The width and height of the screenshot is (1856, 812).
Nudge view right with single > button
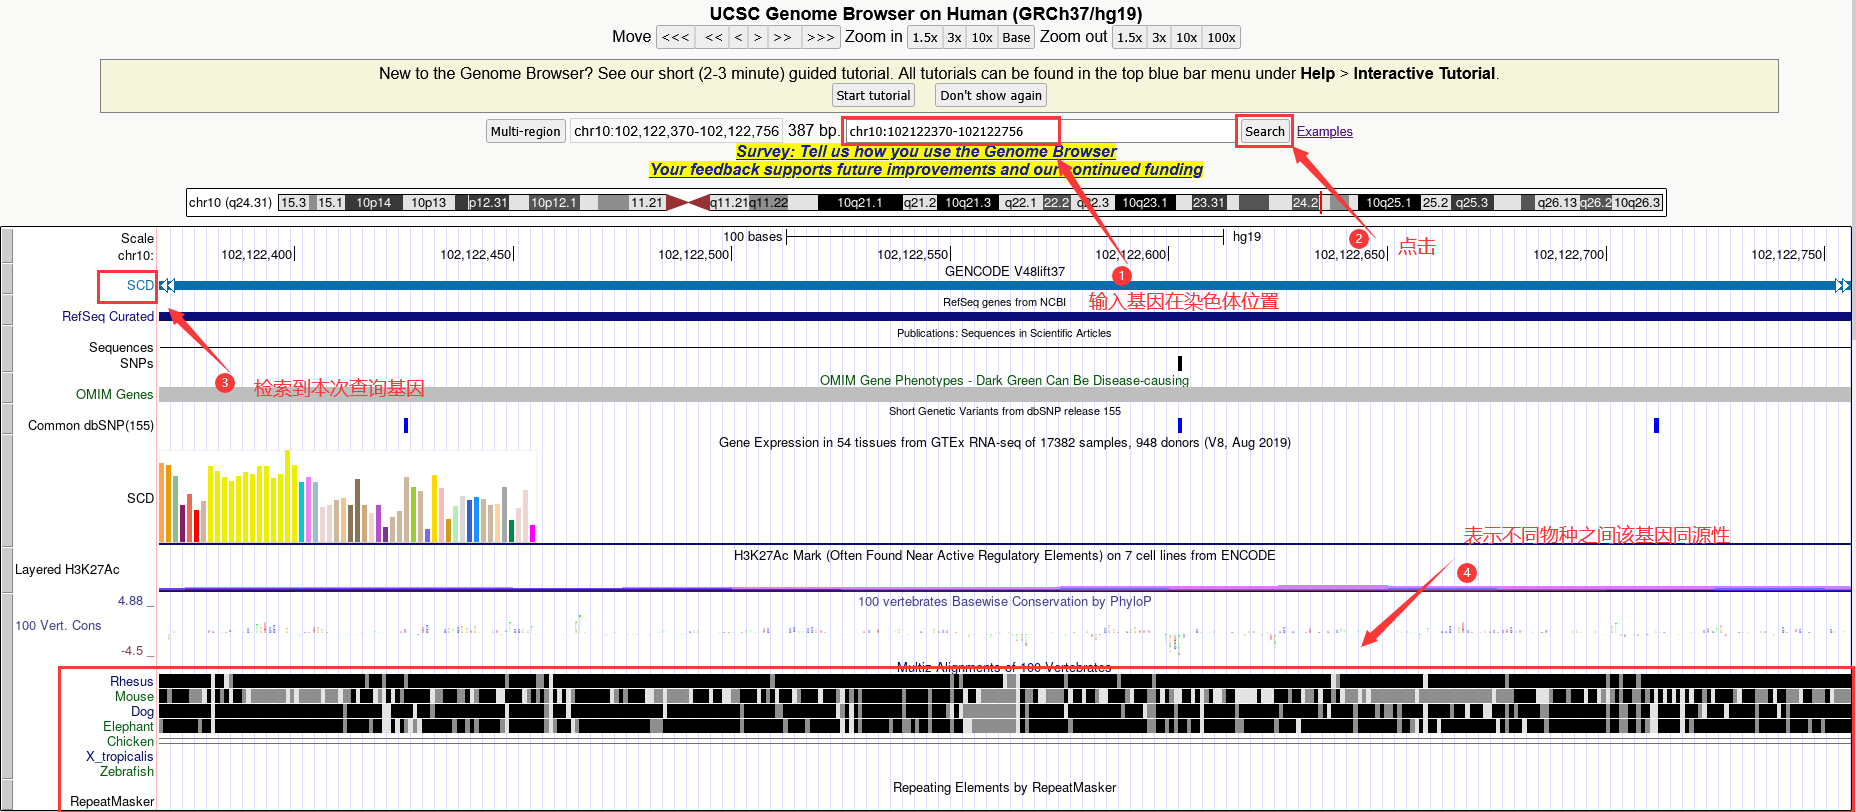click(758, 38)
